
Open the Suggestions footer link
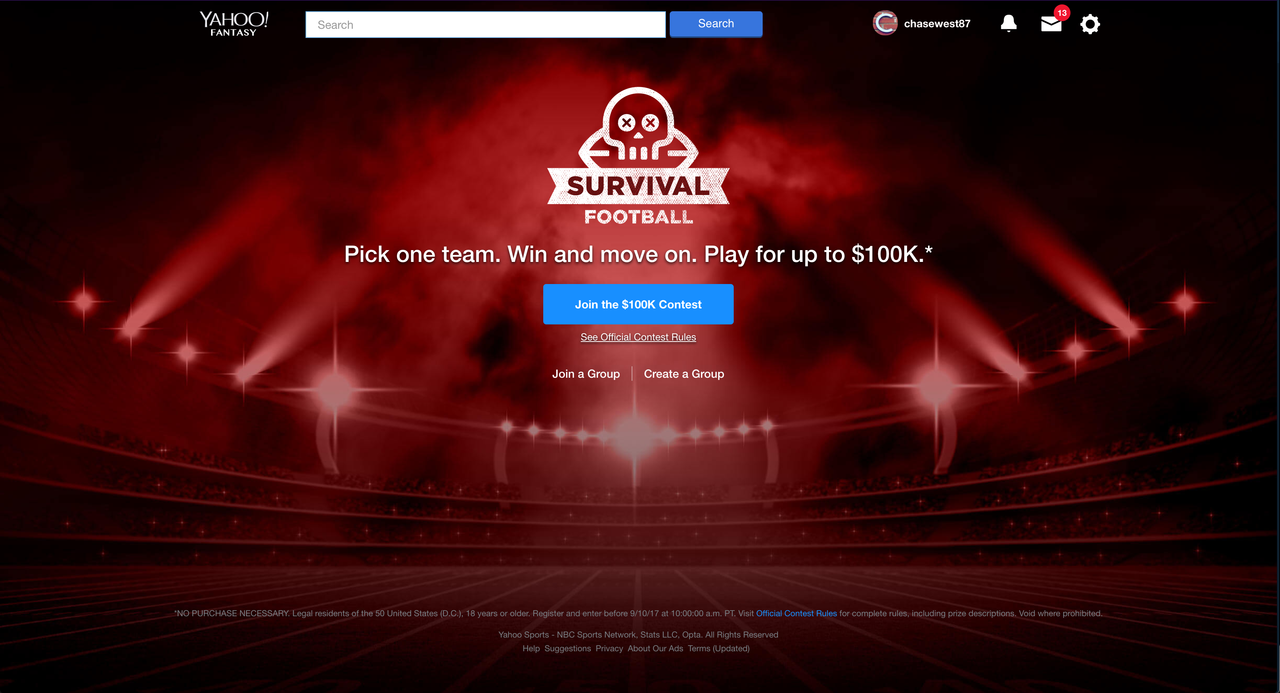pos(568,649)
